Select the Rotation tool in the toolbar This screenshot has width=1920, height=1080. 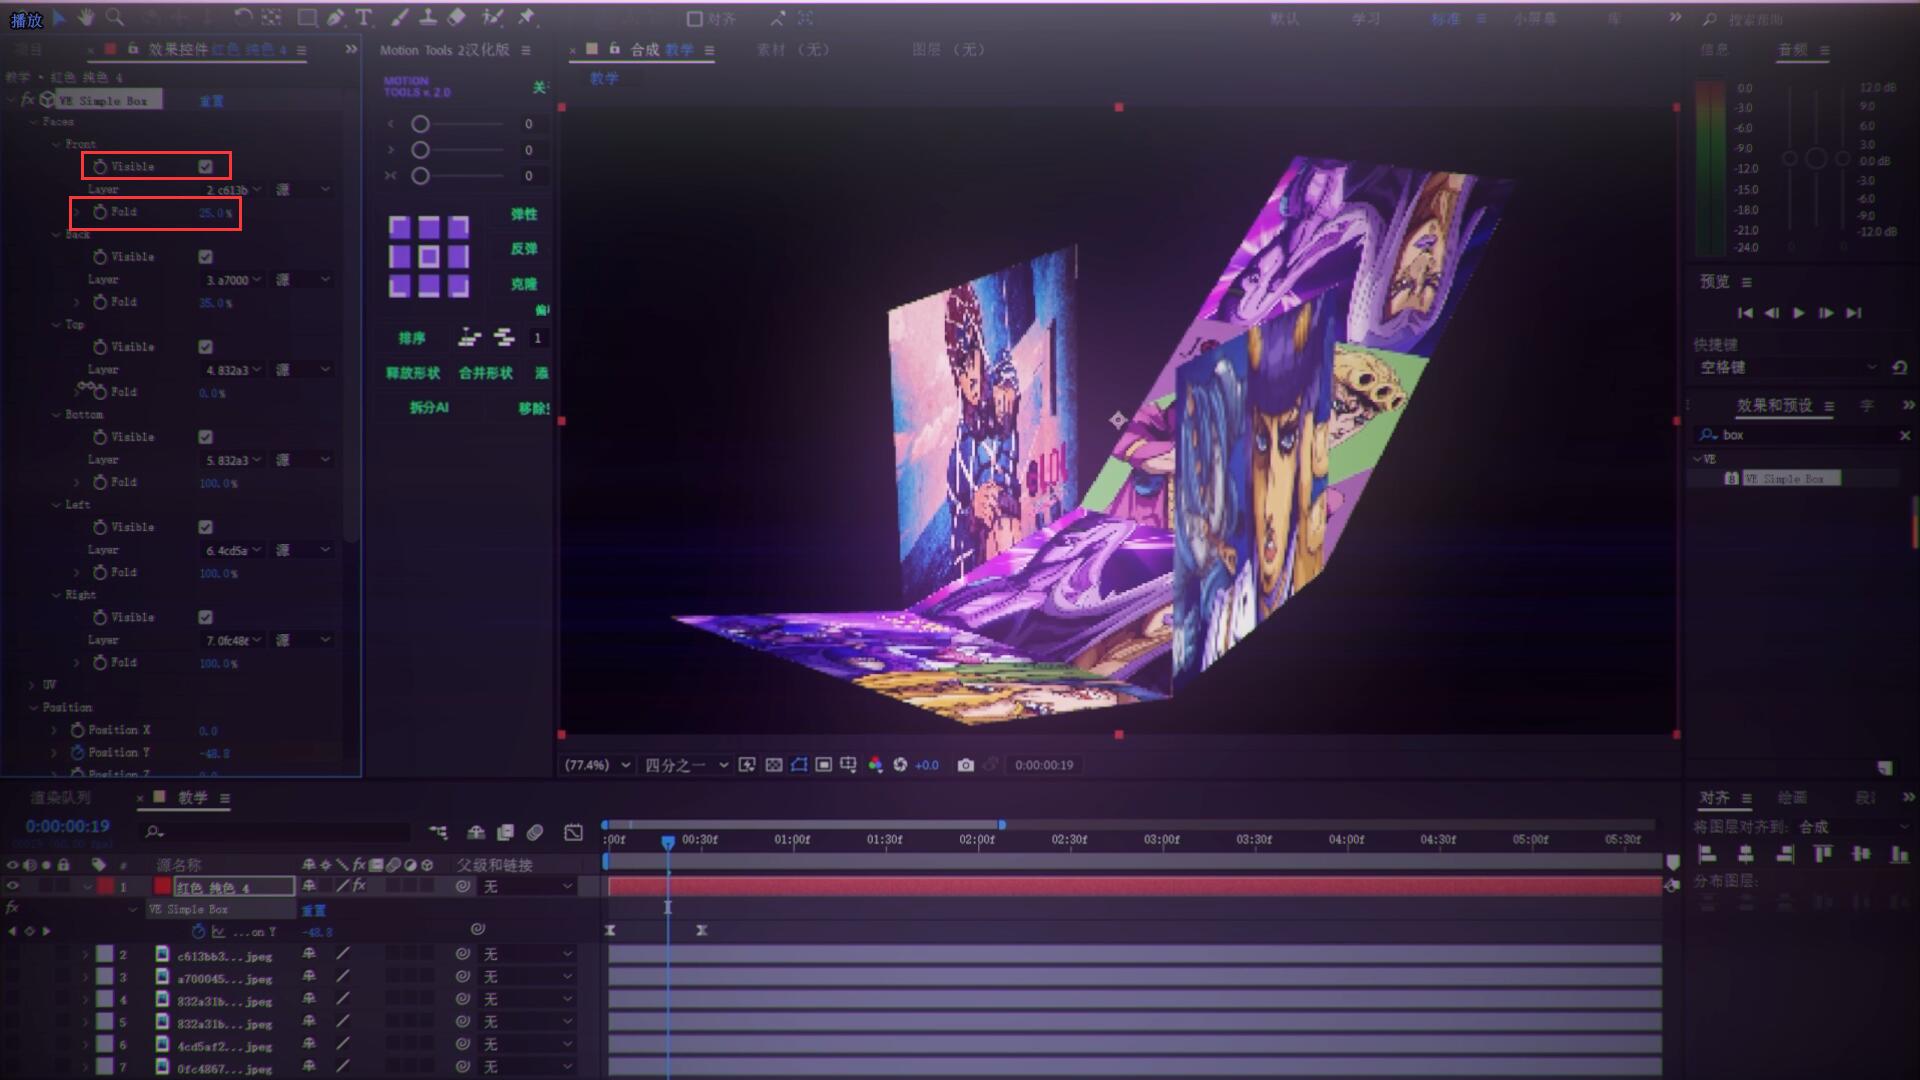[243, 17]
